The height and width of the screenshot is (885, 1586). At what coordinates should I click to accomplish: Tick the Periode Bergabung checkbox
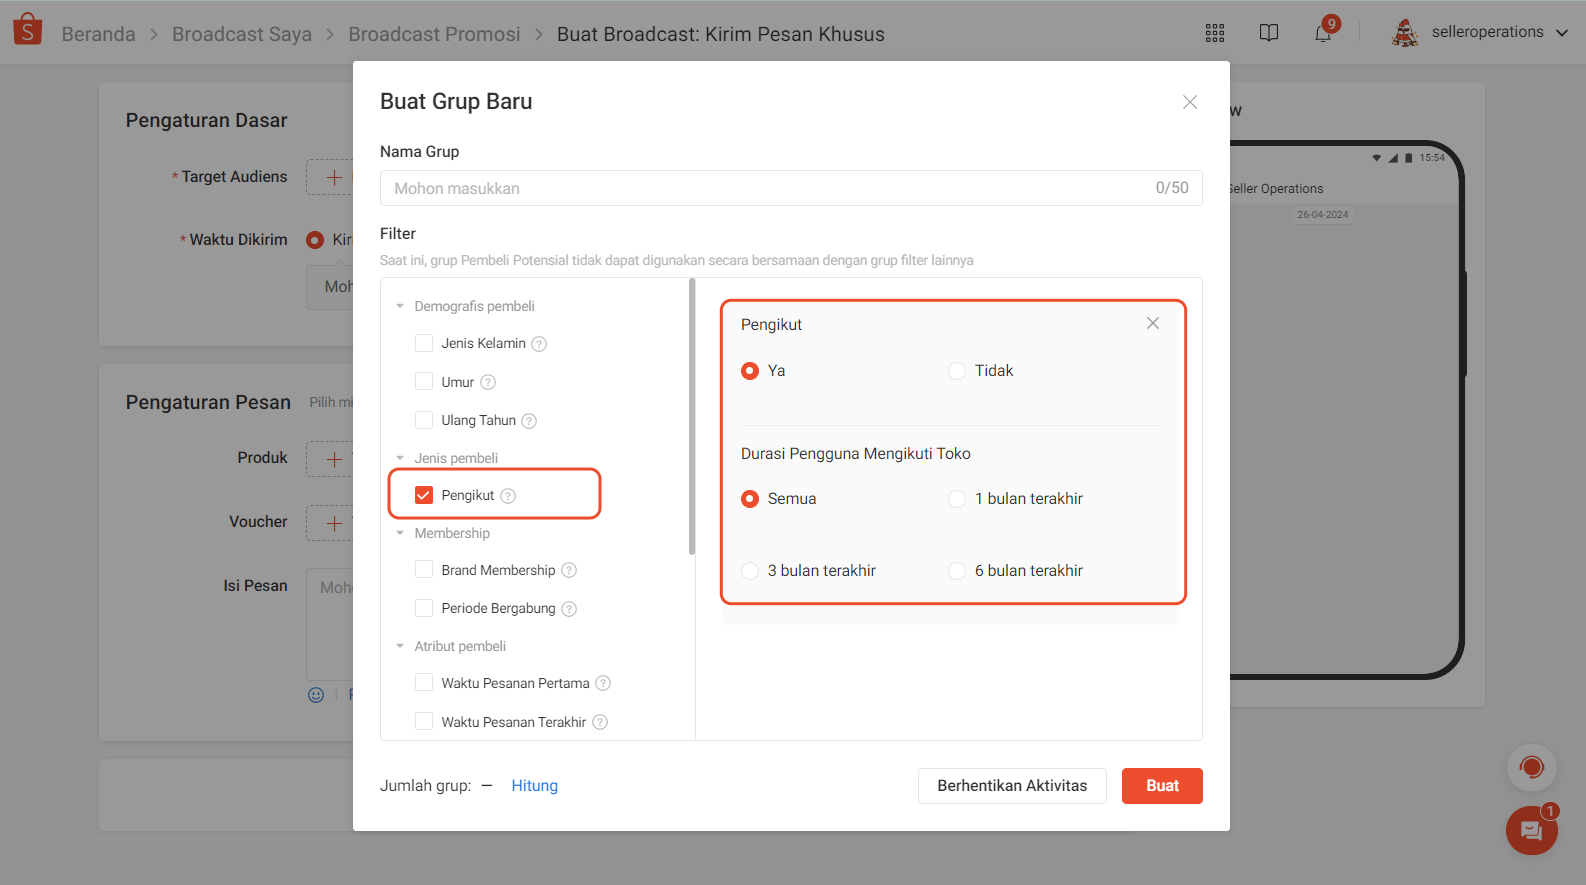(424, 609)
